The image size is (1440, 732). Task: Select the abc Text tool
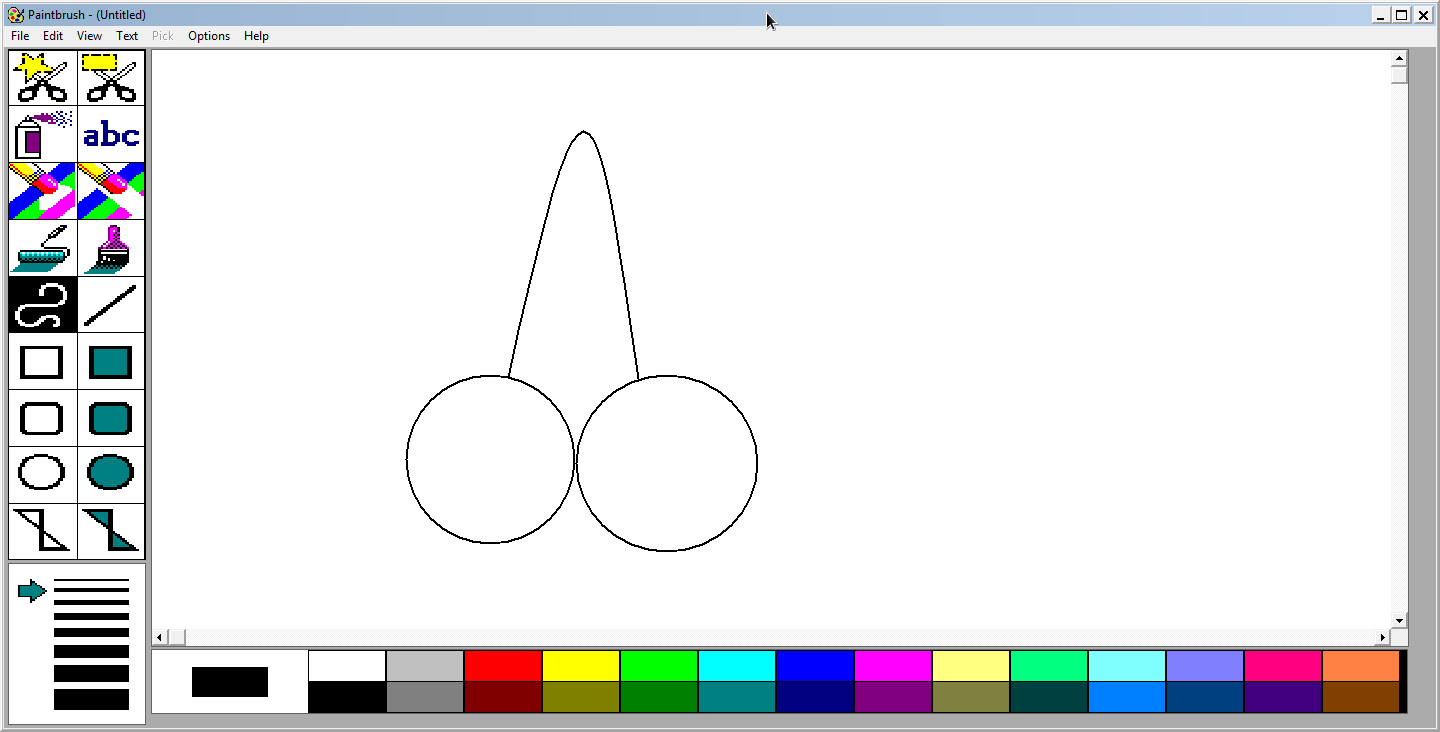click(111, 134)
